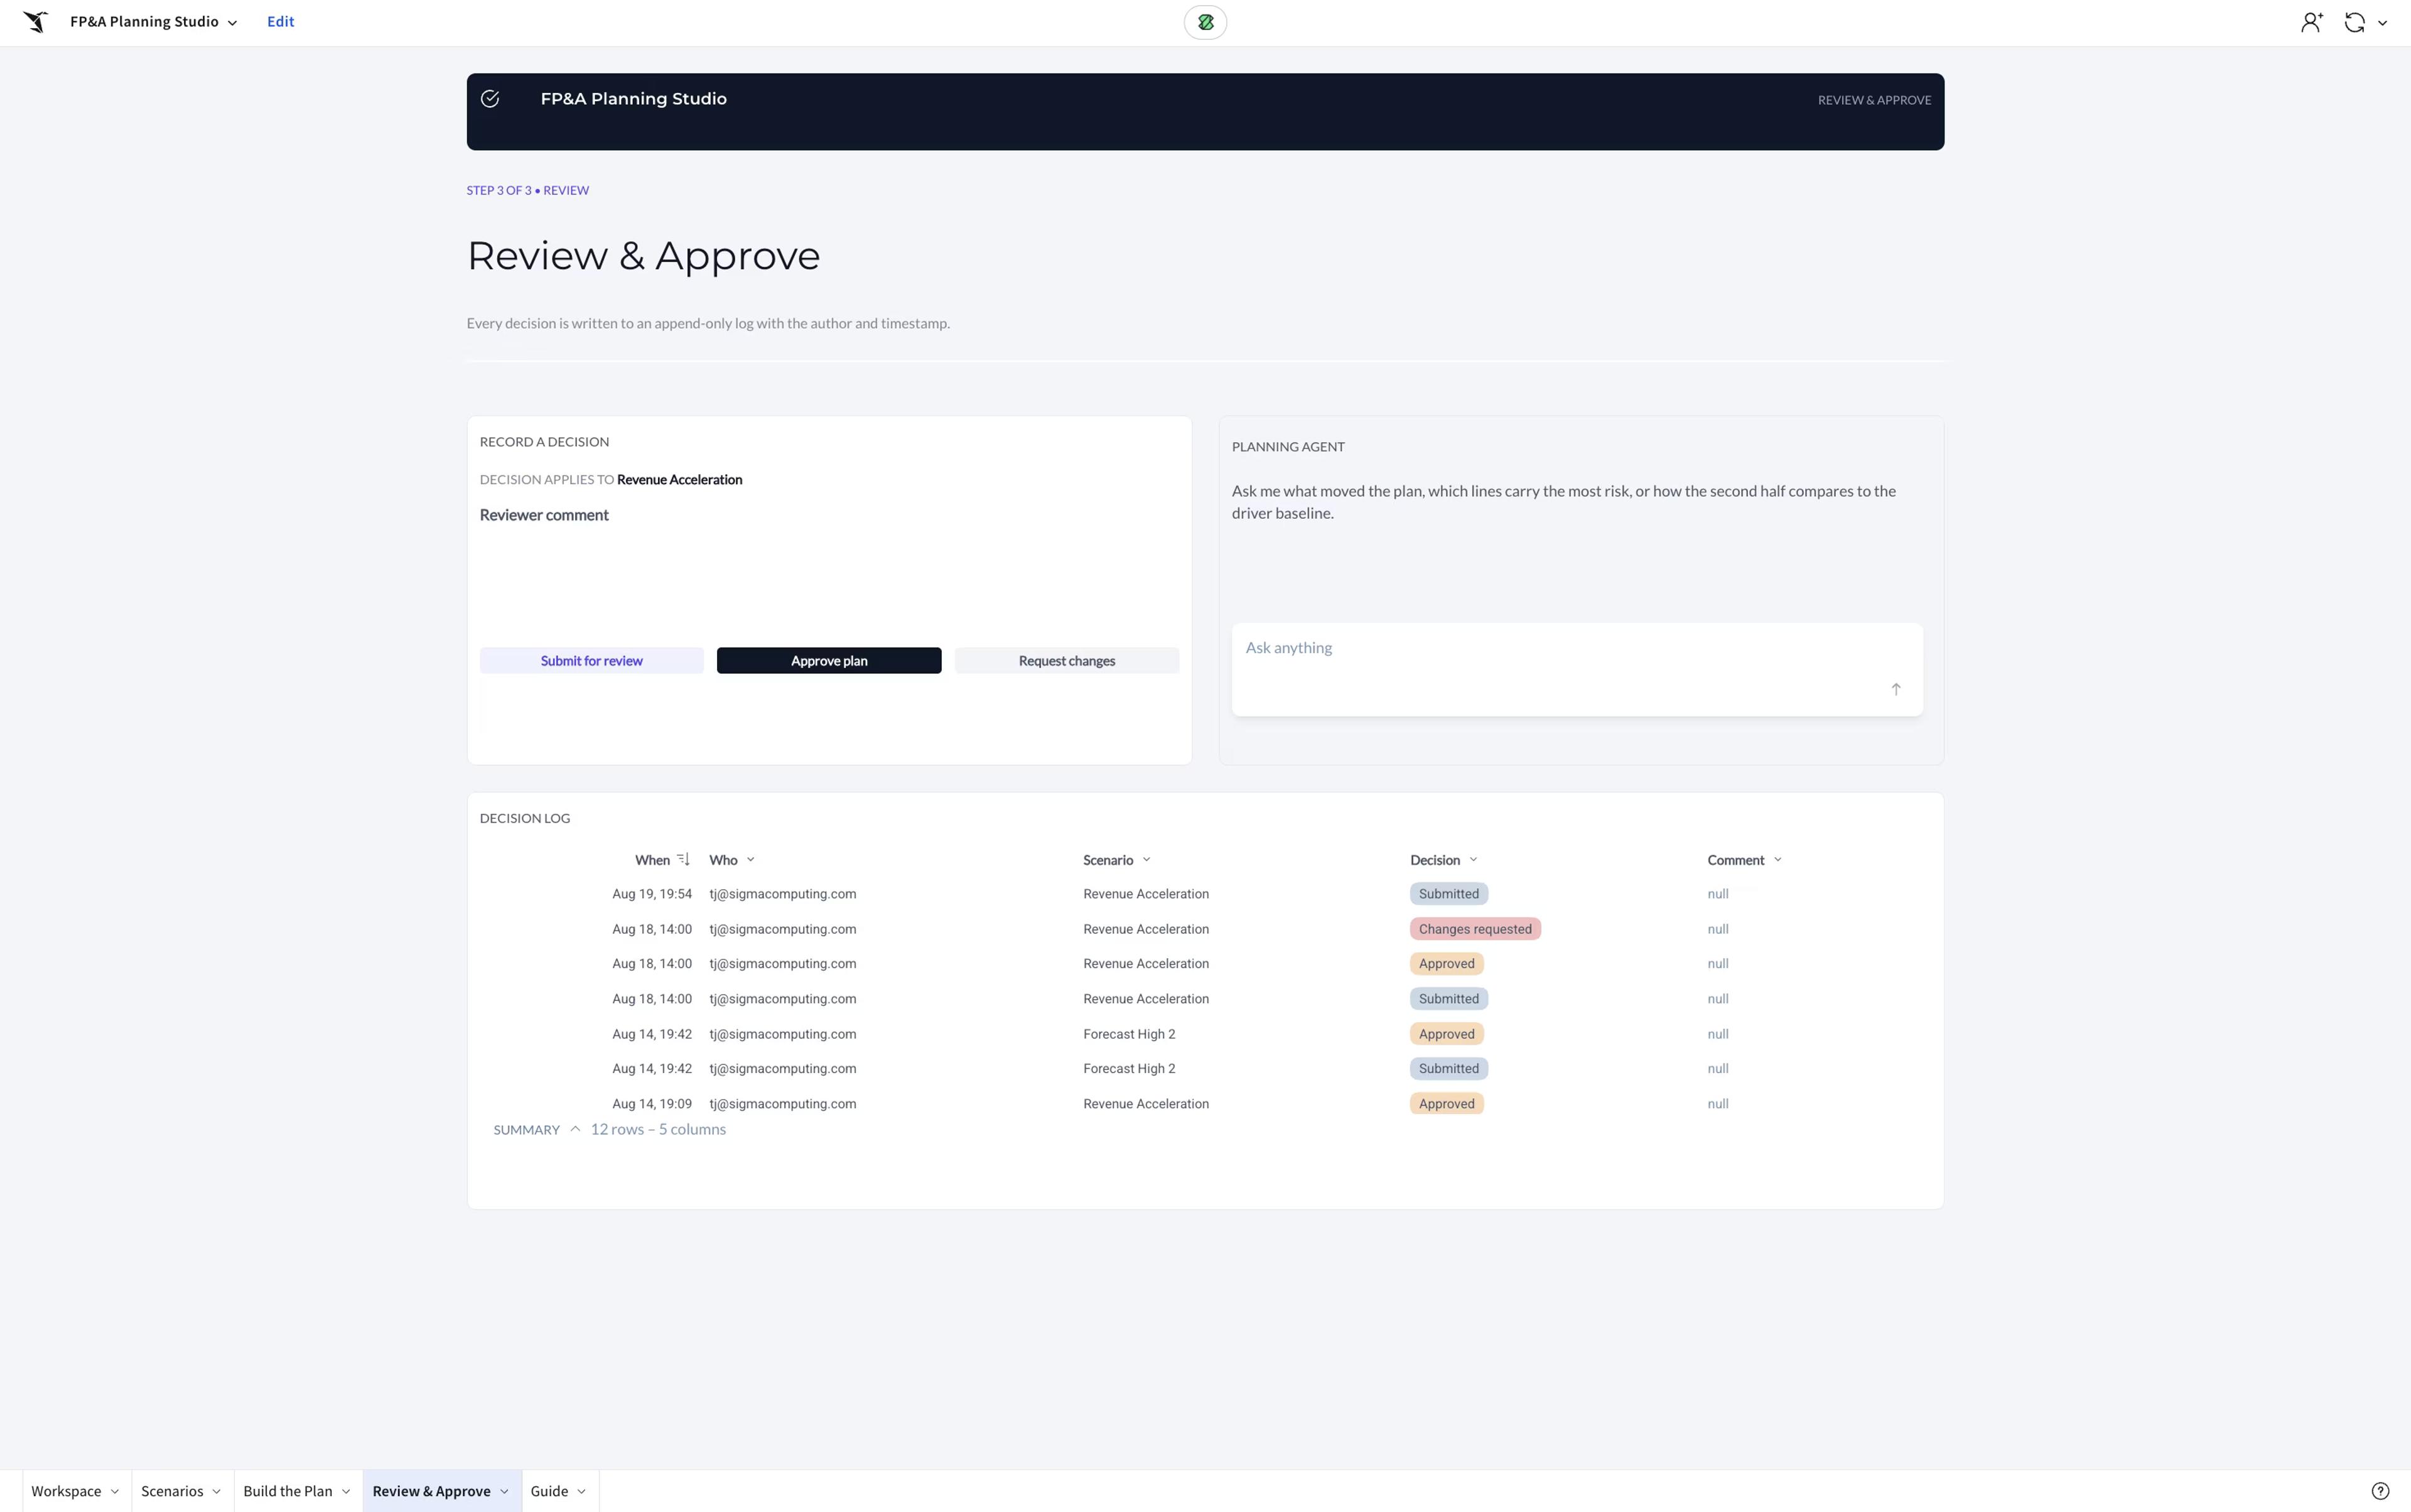Click Submit for review button
The height and width of the screenshot is (1512, 2411).
coord(592,661)
